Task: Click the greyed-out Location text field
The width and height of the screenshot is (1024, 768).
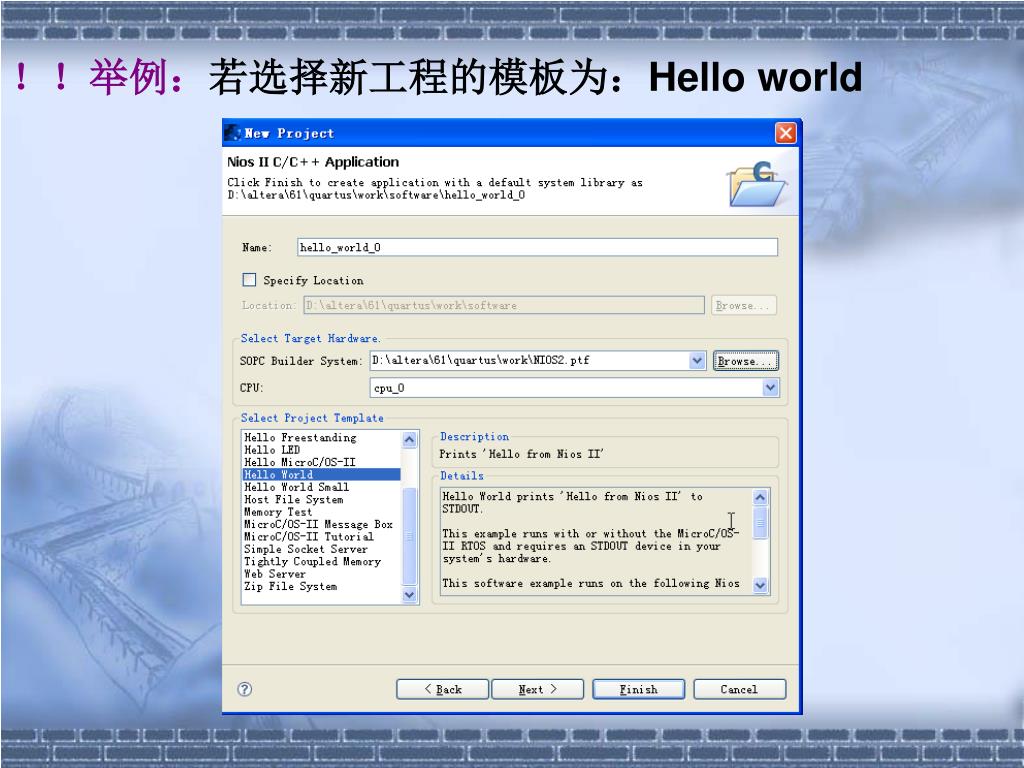Action: click(x=504, y=305)
